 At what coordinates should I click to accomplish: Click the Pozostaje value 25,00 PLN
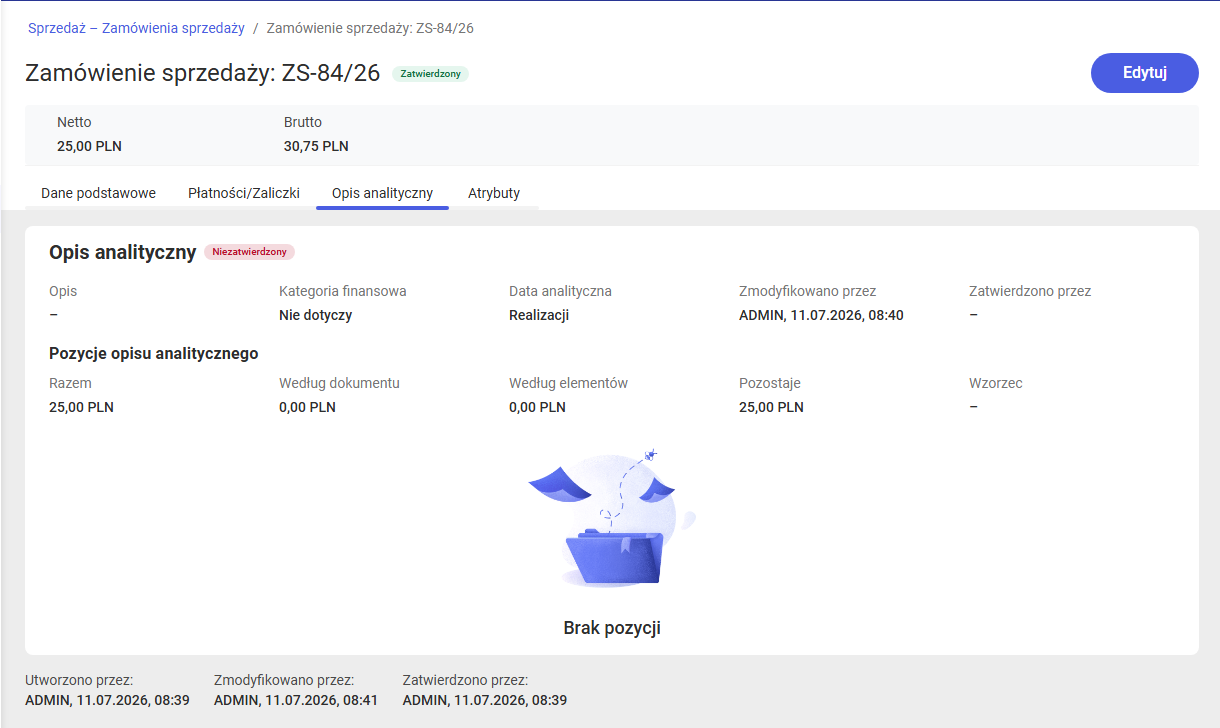click(771, 407)
